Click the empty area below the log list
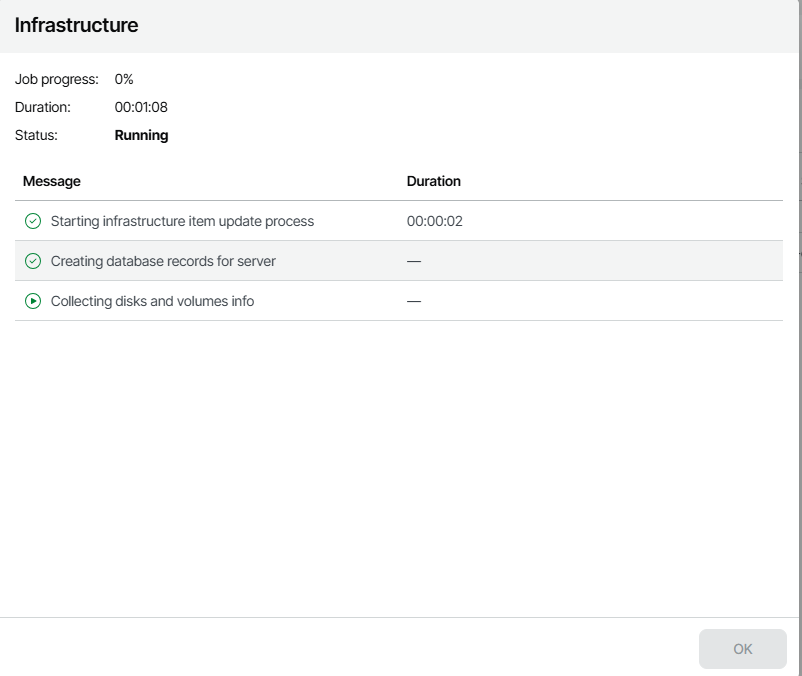Screen dimensions: 802x676 click(x=400, y=460)
